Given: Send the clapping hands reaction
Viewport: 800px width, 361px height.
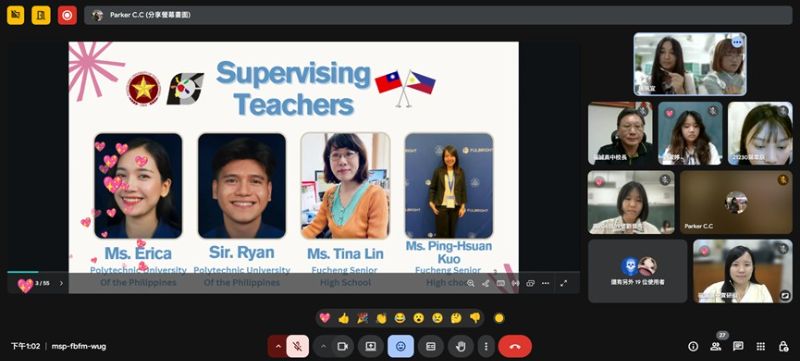Looking at the screenshot, I should click(381, 318).
